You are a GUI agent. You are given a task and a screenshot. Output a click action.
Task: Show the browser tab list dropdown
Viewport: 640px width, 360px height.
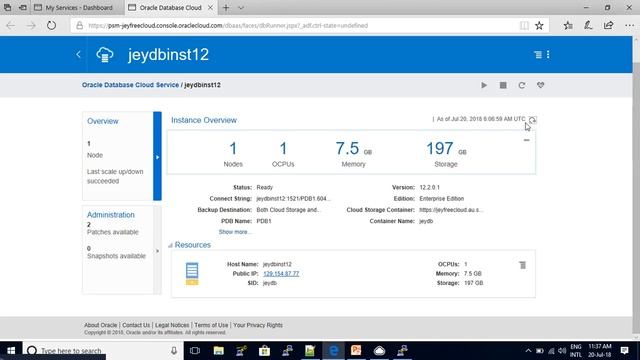tap(241, 7)
